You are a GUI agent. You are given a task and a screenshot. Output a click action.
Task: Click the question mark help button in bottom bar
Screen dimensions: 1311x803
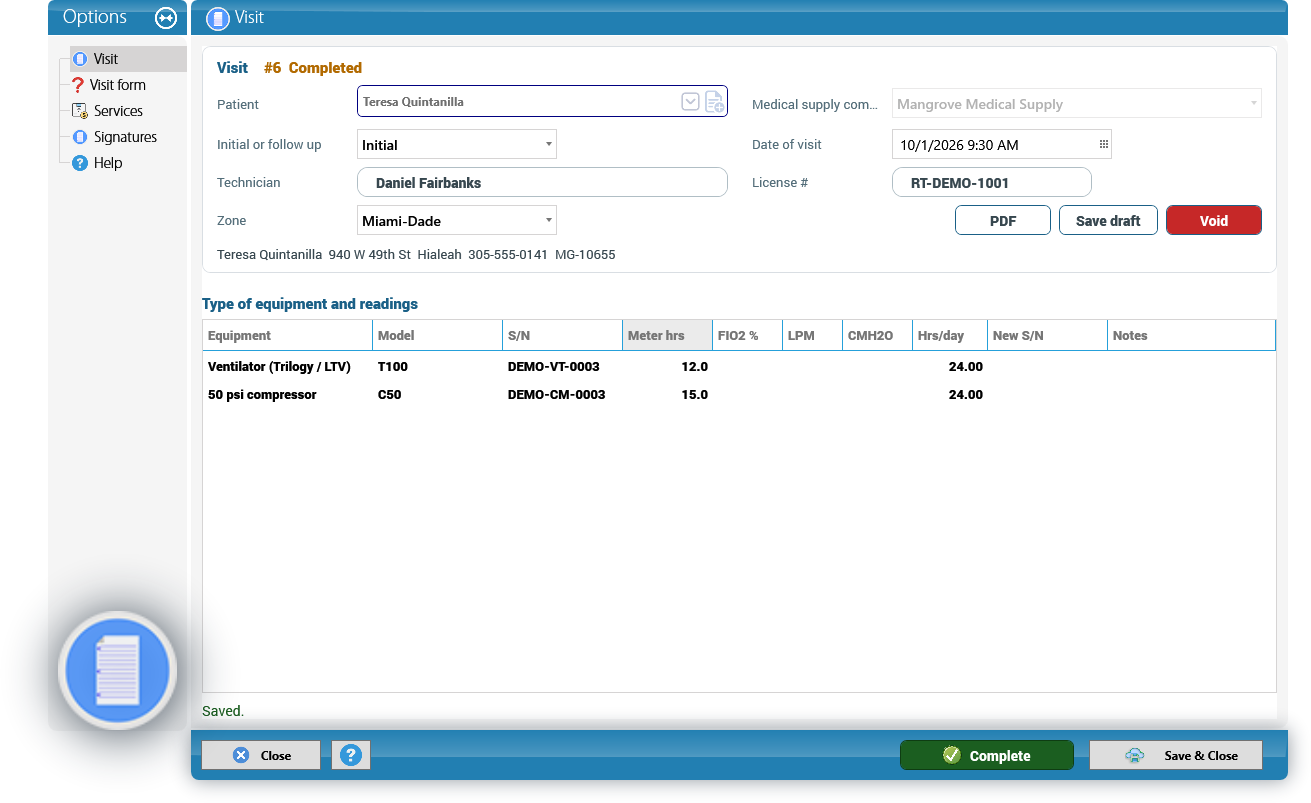(351, 756)
